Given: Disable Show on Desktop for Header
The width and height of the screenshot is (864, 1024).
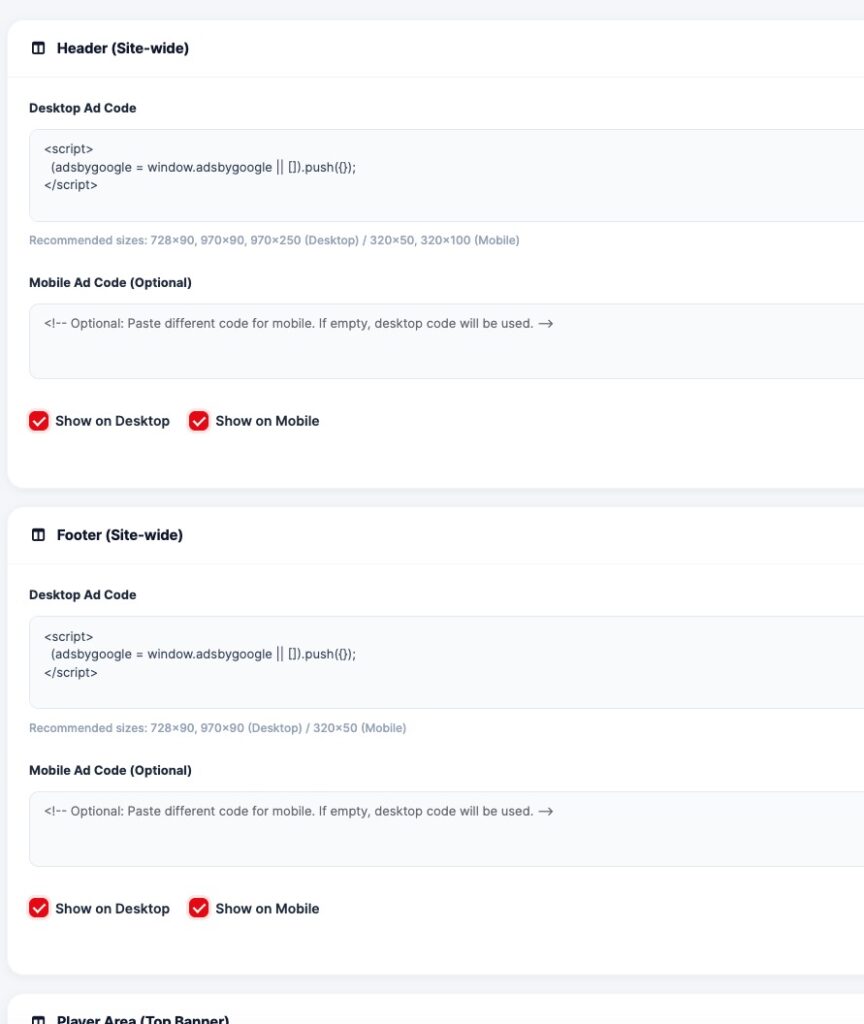Looking at the screenshot, I should [39, 421].
